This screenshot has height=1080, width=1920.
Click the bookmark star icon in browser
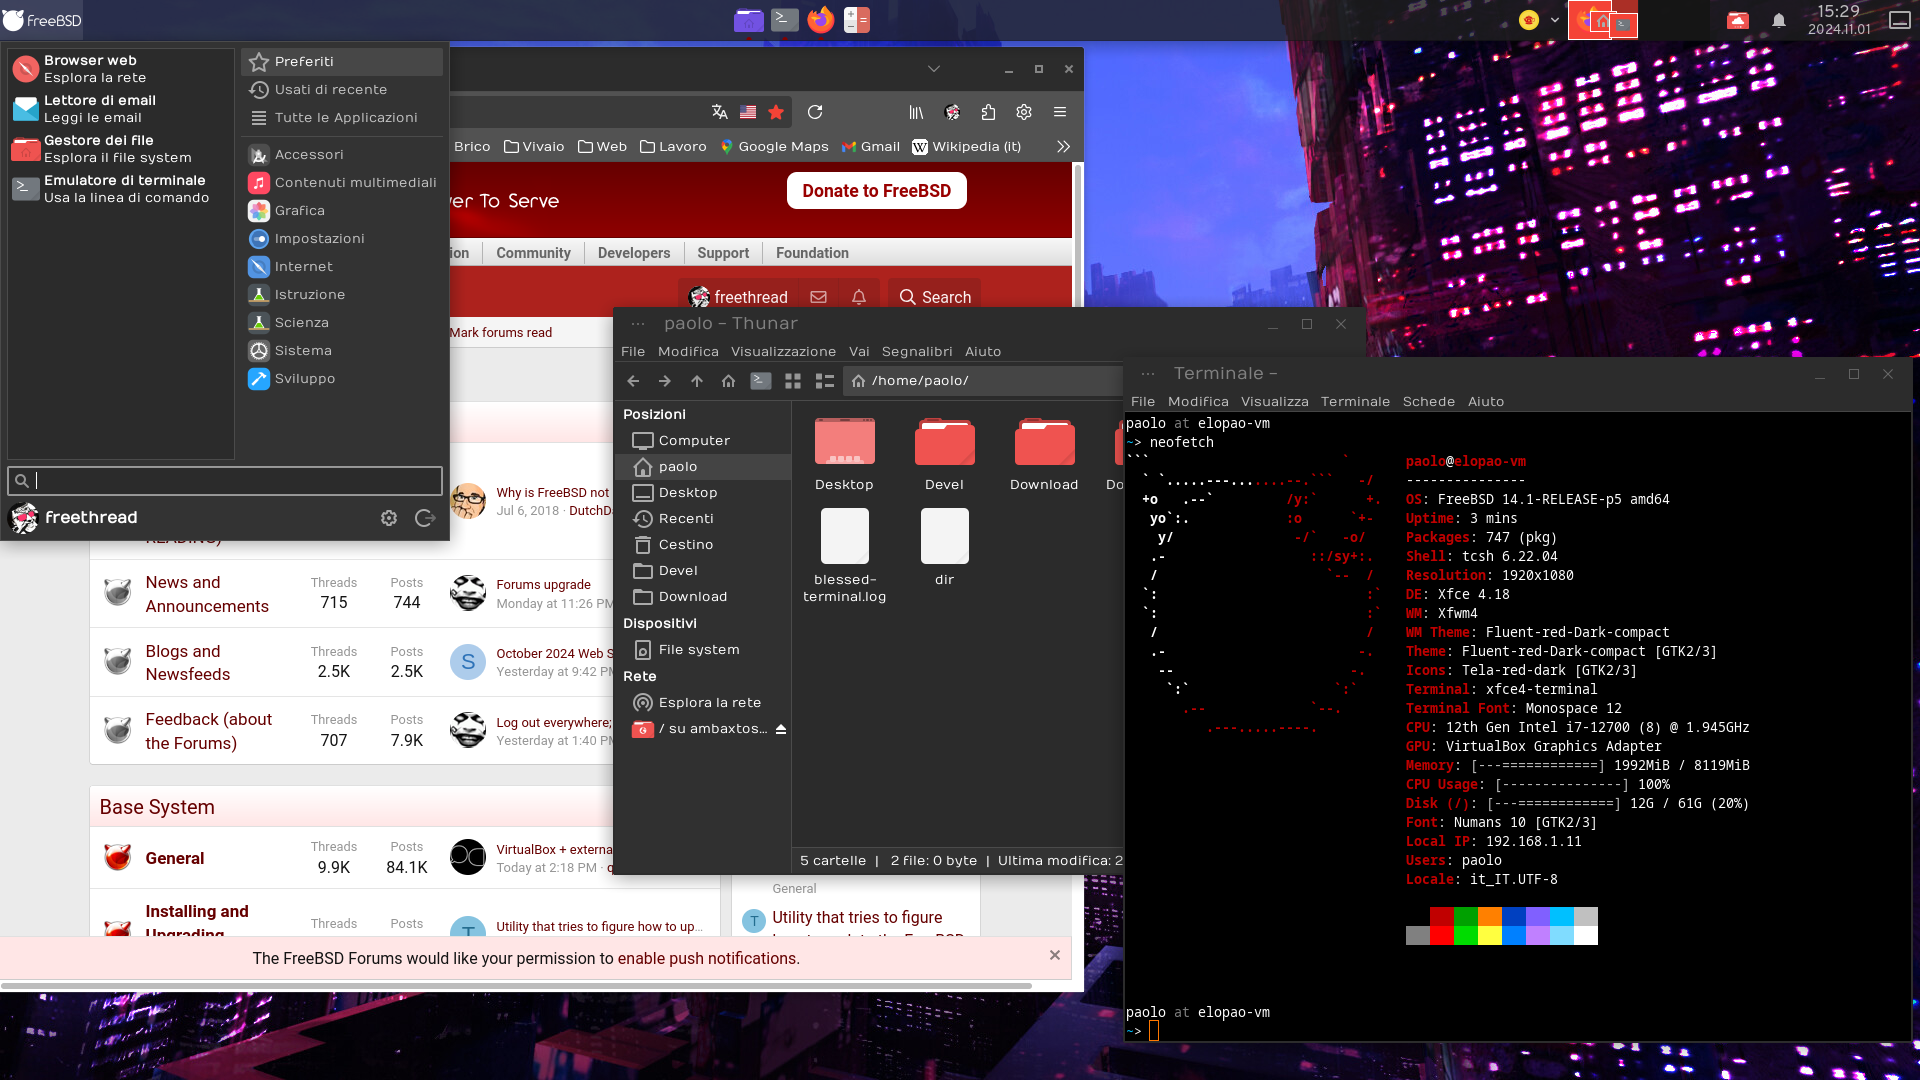coord(777,111)
